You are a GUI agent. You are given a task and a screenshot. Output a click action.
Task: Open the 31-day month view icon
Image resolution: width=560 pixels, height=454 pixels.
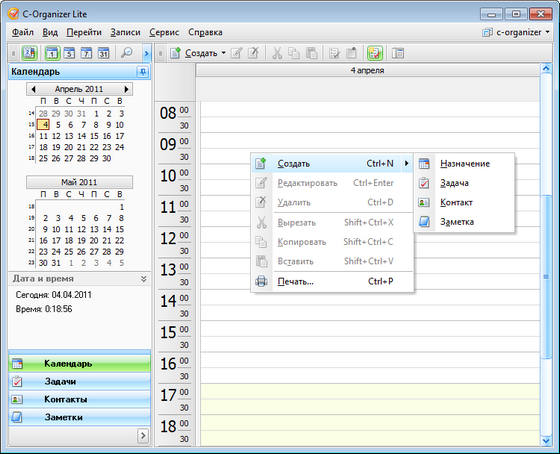tap(104, 53)
